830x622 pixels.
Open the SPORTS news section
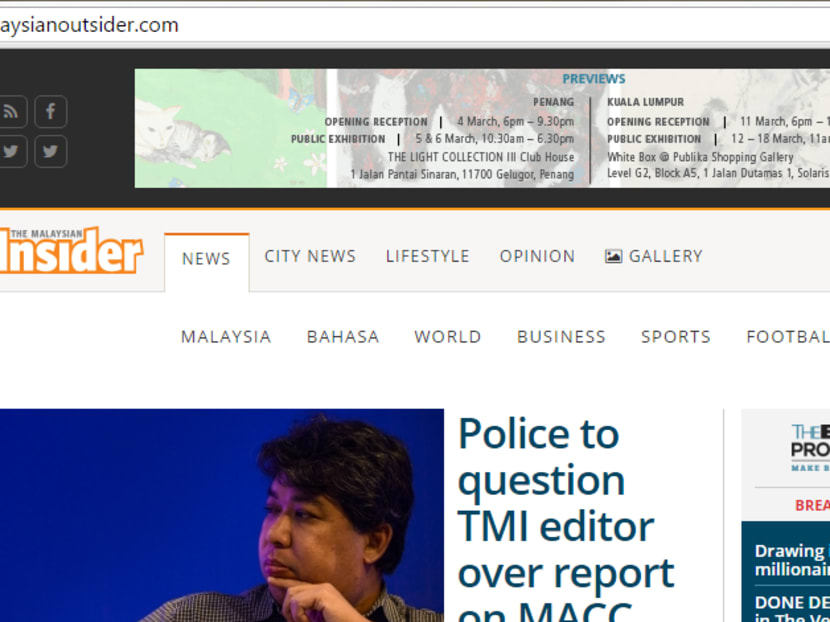(x=676, y=337)
